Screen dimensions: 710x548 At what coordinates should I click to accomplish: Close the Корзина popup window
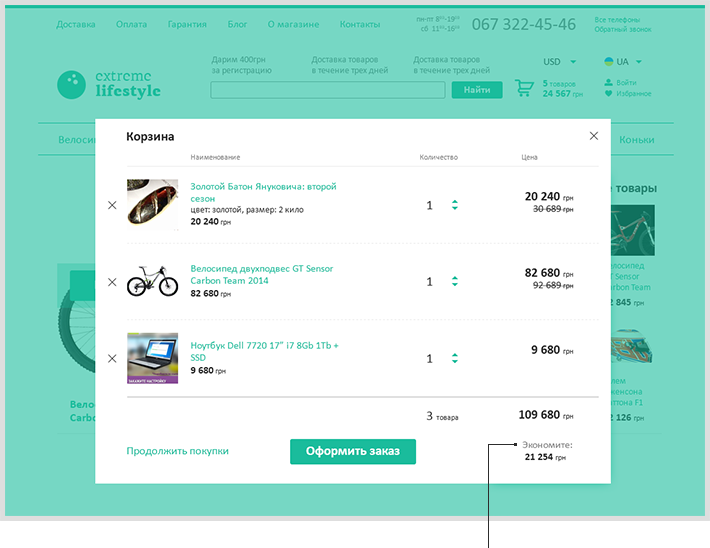(594, 136)
